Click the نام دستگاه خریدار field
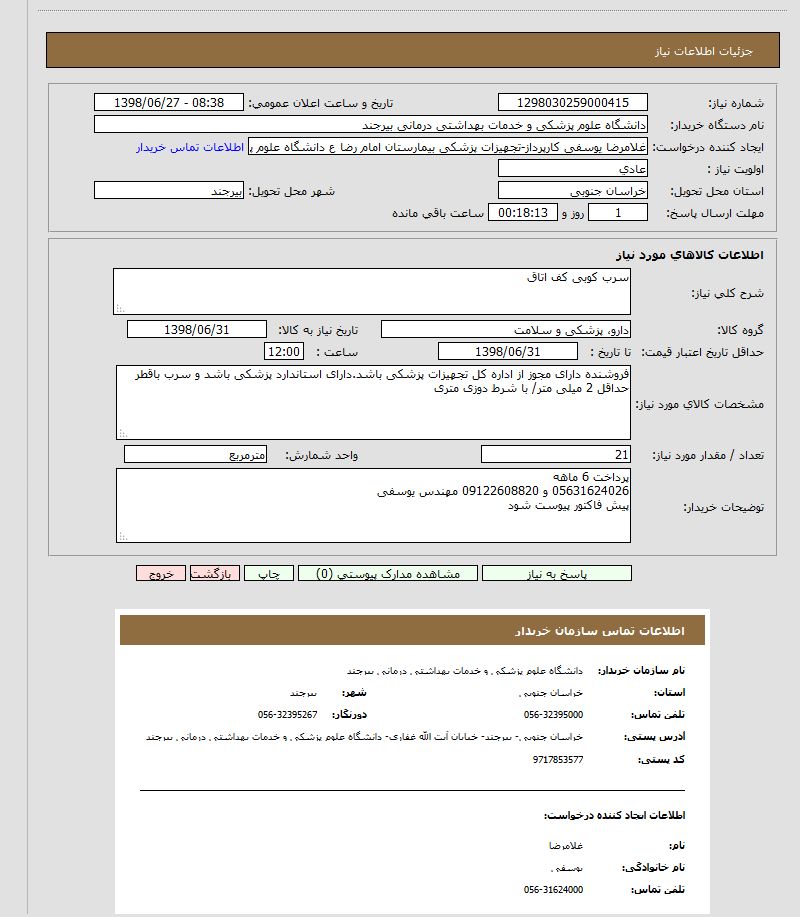 click(370, 125)
